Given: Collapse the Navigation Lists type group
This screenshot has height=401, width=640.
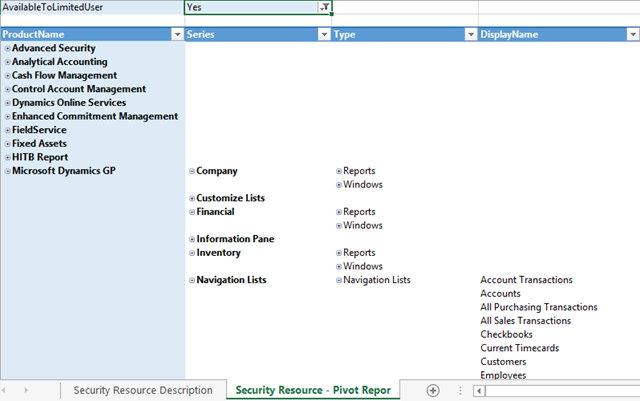Looking at the screenshot, I should (x=339, y=280).
